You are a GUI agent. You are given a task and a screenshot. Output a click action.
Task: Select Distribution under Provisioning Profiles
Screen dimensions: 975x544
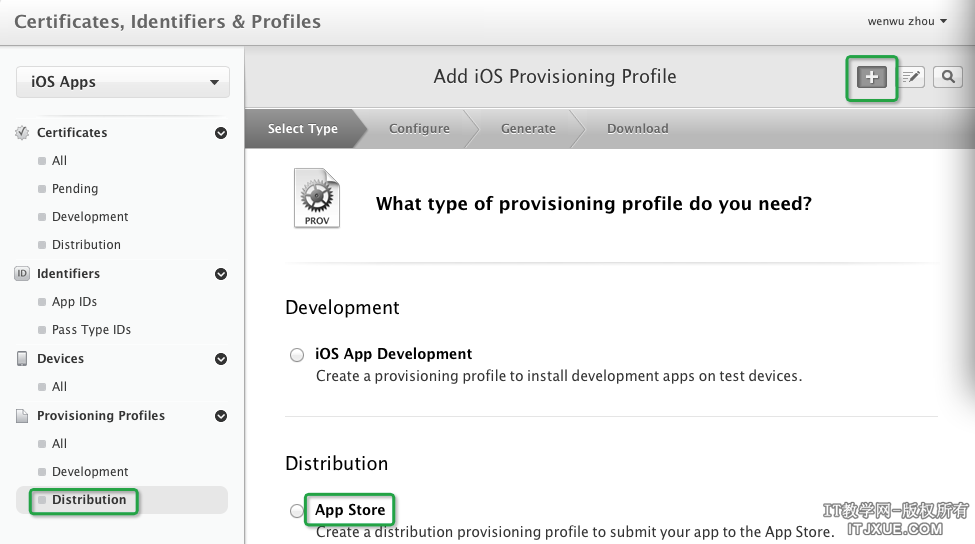89,500
